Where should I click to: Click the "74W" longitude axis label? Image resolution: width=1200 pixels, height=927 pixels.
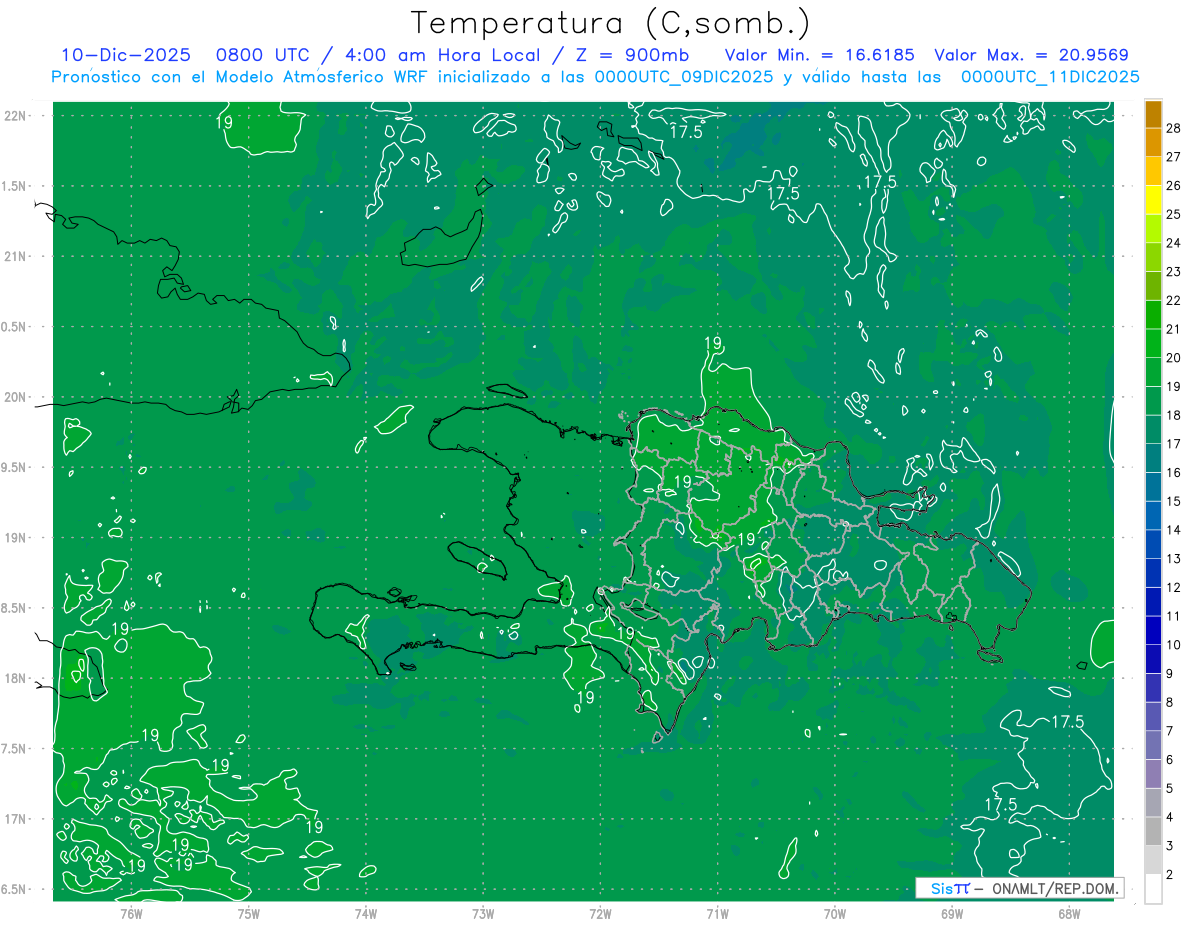(365, 913)
